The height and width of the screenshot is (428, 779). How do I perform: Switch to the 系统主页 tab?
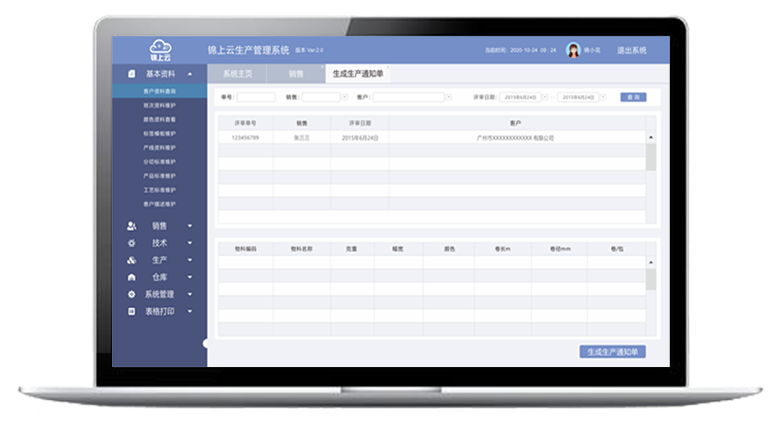pos(237,74)
